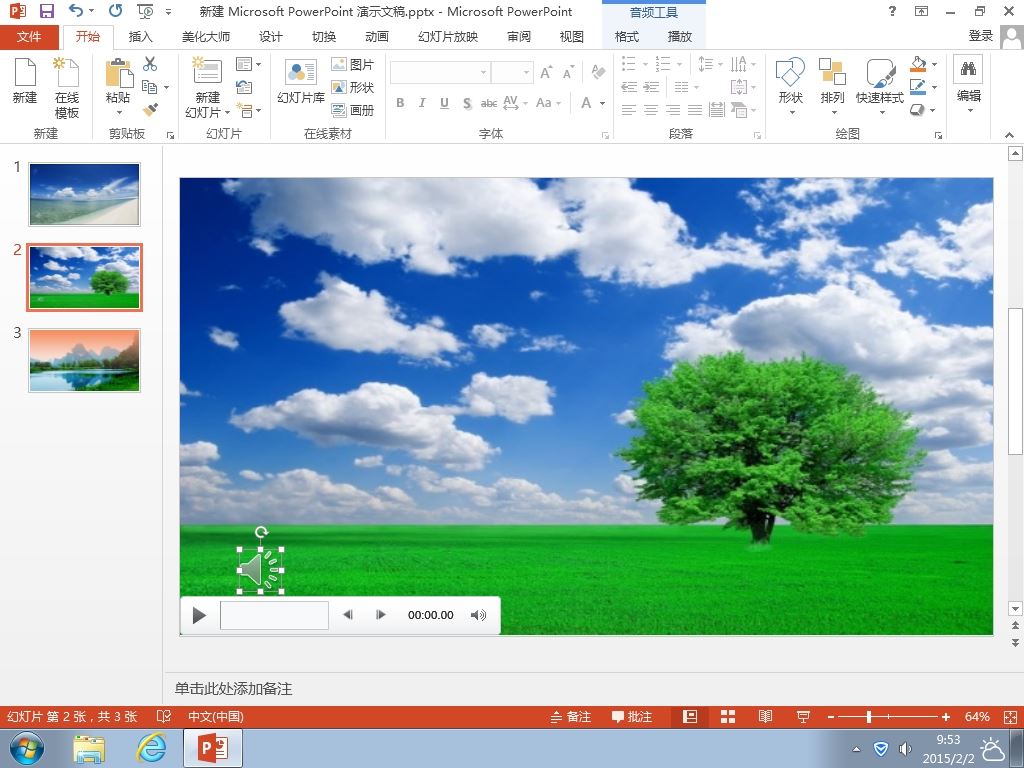
Task: Increase font size with large A icon
Action: [x=546, y=72]
